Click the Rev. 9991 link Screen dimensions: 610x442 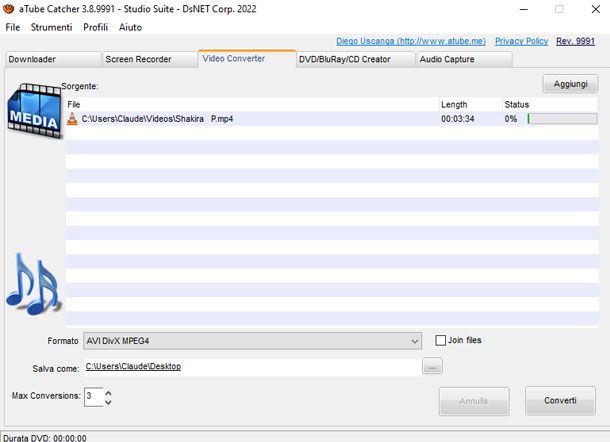coord(575,41)
